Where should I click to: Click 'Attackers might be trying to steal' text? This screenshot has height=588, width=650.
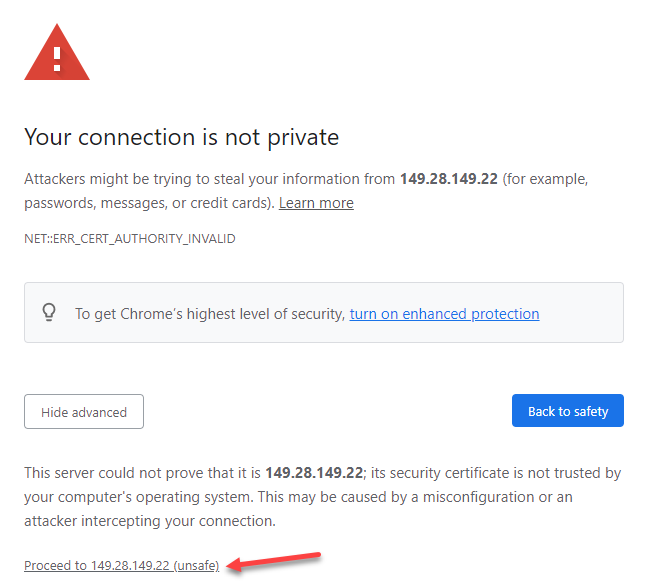coord(150,179)
